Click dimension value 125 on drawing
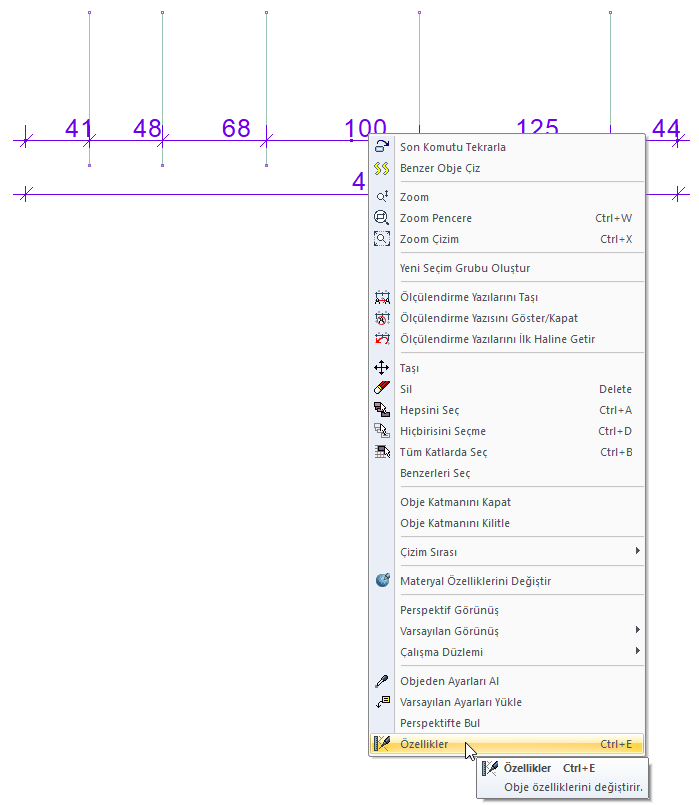The image size is (699, 805). click(x=537, y=126)
